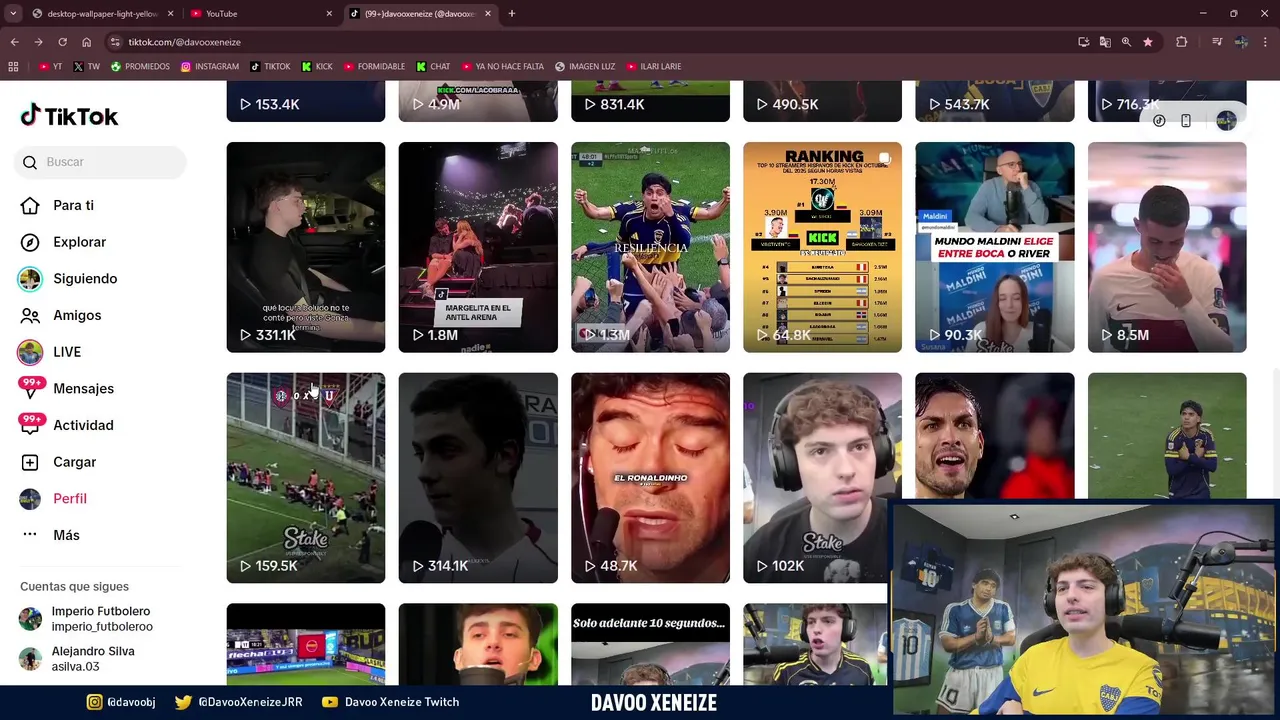Open the YA NO HACE FALTA bookmark
The height and width of the screenshot is (720, 1280).
502,66
